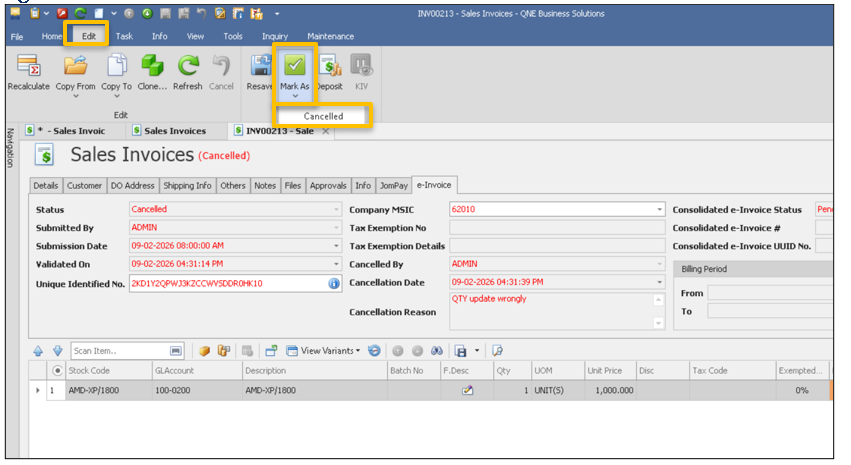Open the Company MSIC combo box
The width and height of the screenshot is (851, 465).
tap(659, 209)
